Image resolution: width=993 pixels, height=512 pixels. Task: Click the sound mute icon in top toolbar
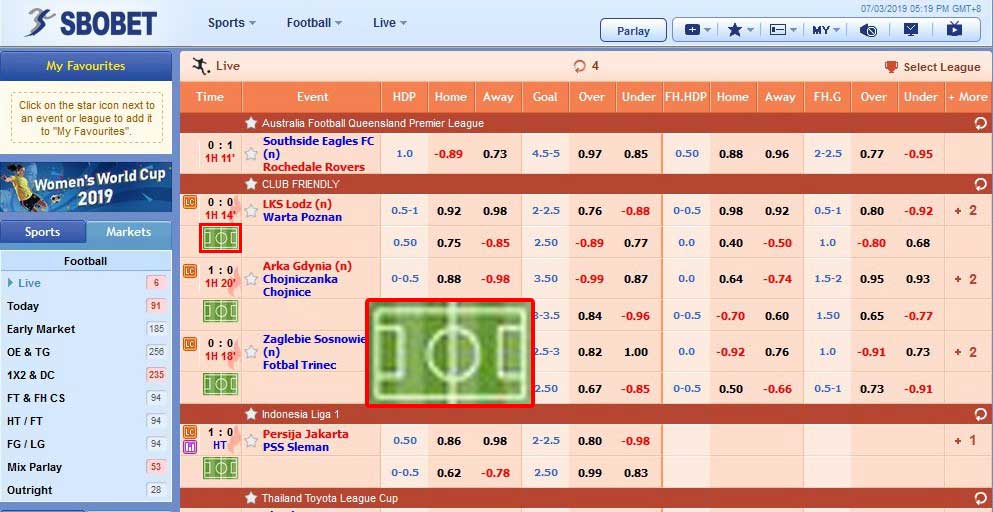[x=868, y=30]
